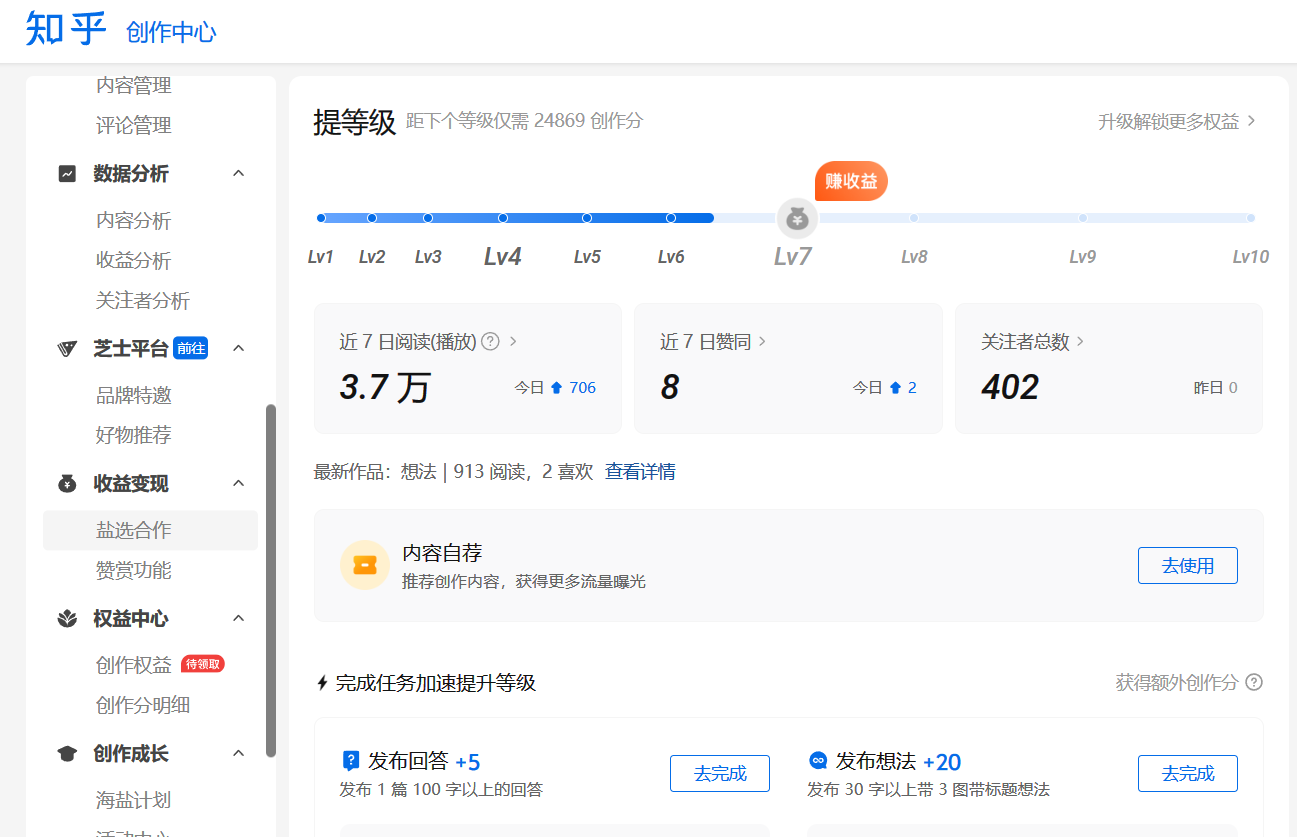The height and width of the screenshot is (837, 1297).
Task: Click the 发布回答 question bubble icon
Action: tap(349, 761)
